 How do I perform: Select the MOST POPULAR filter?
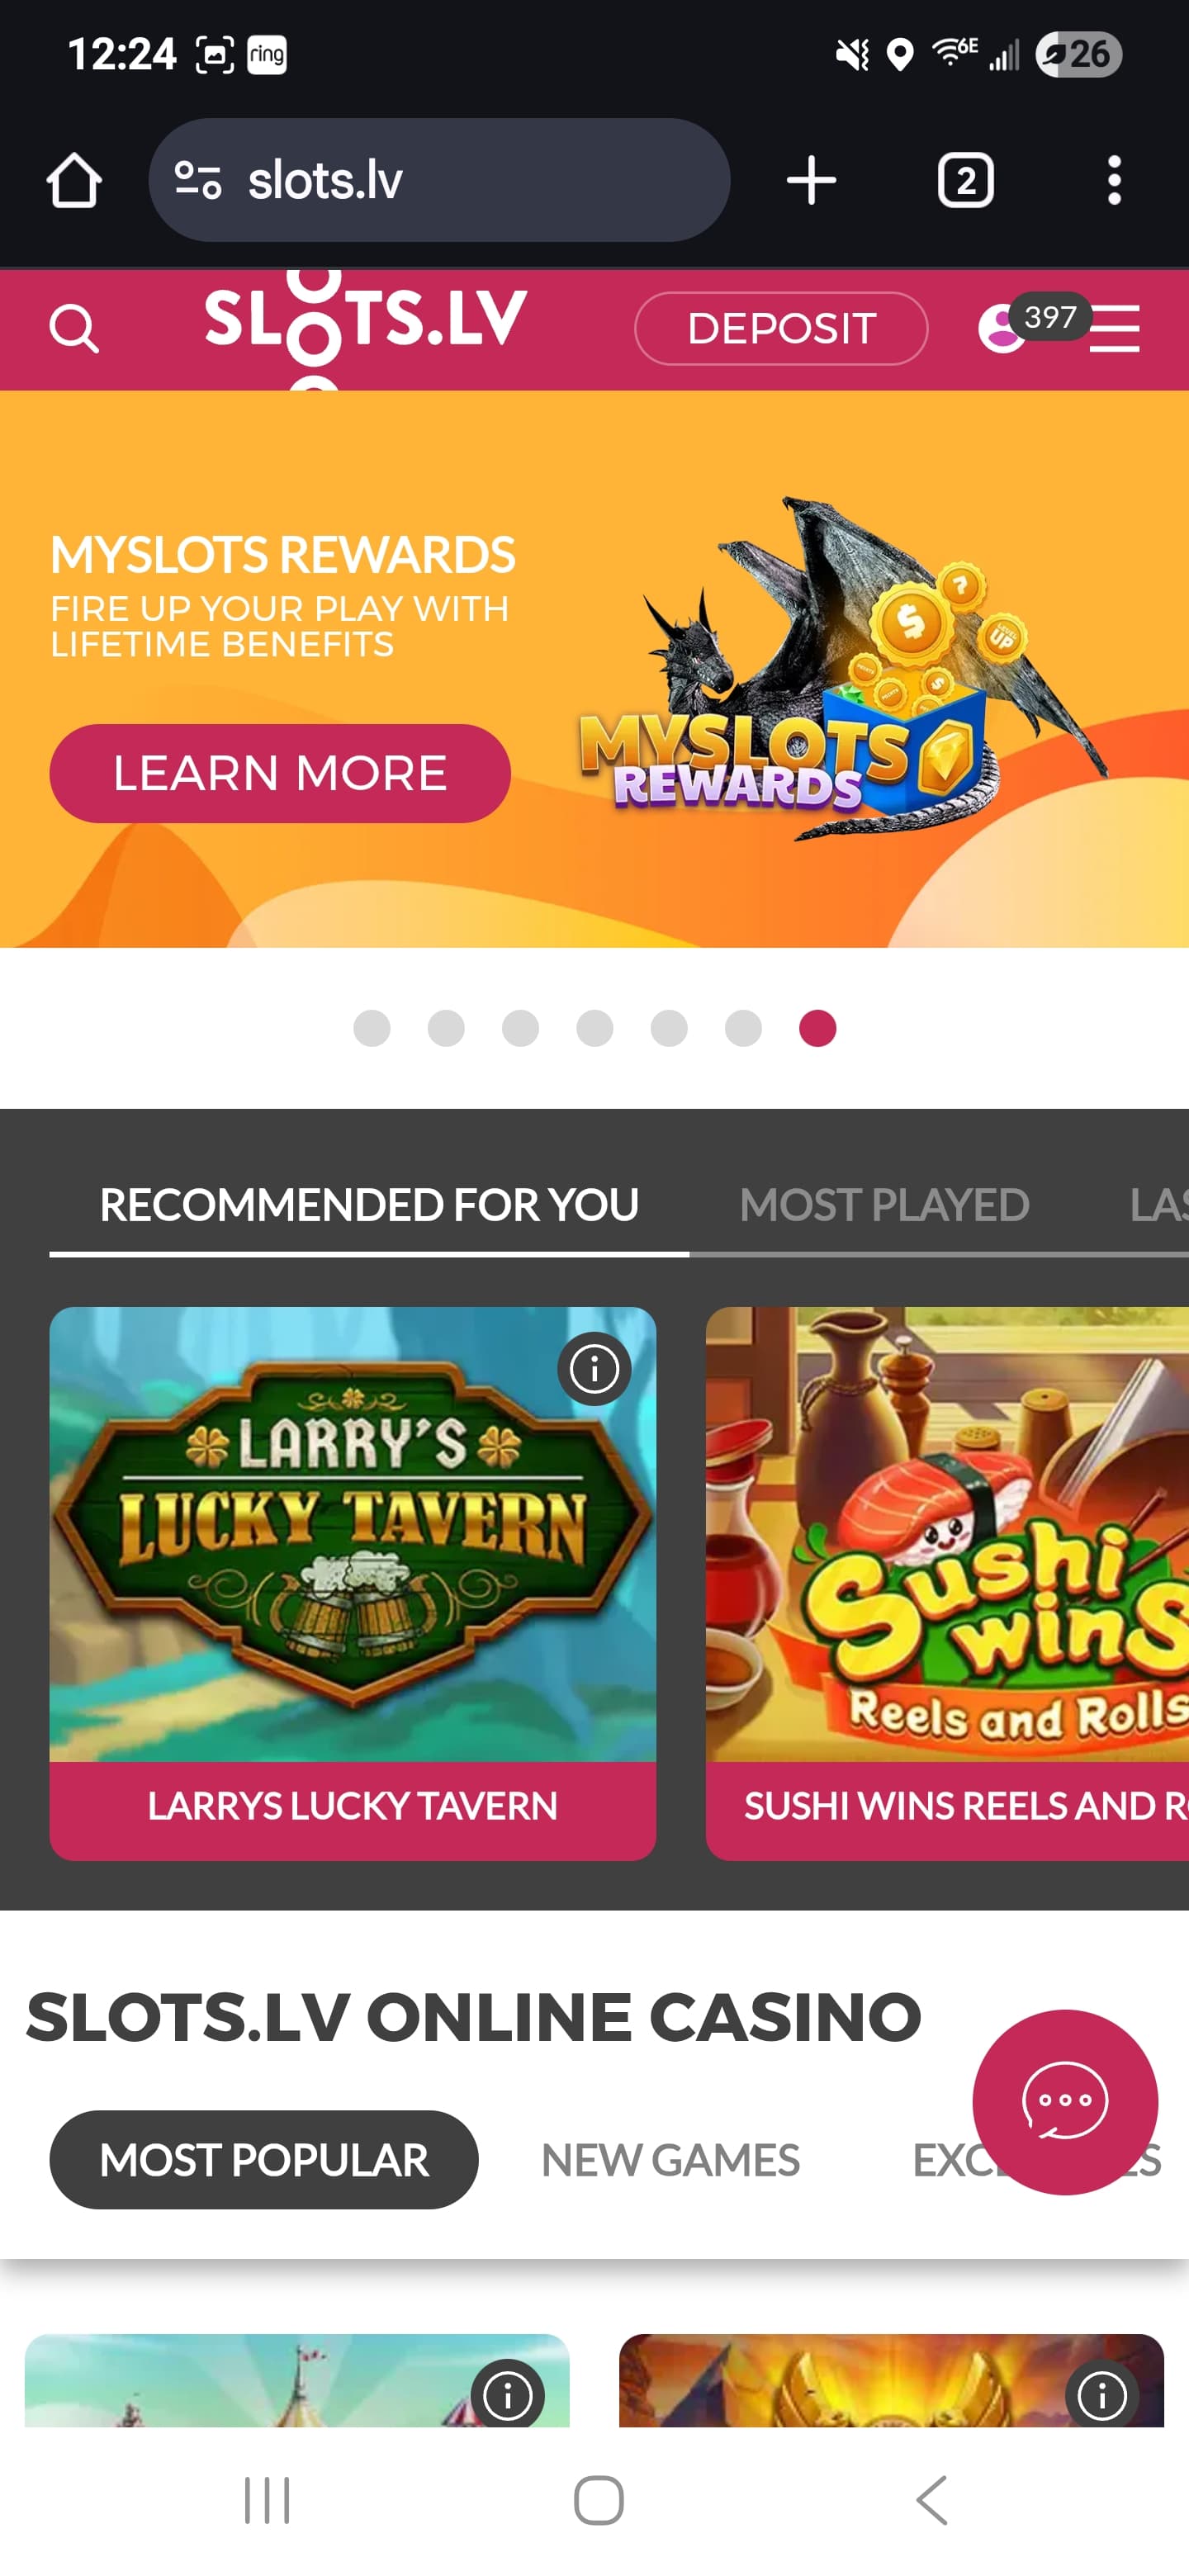pyautogui.click(x=264, y=2160)
